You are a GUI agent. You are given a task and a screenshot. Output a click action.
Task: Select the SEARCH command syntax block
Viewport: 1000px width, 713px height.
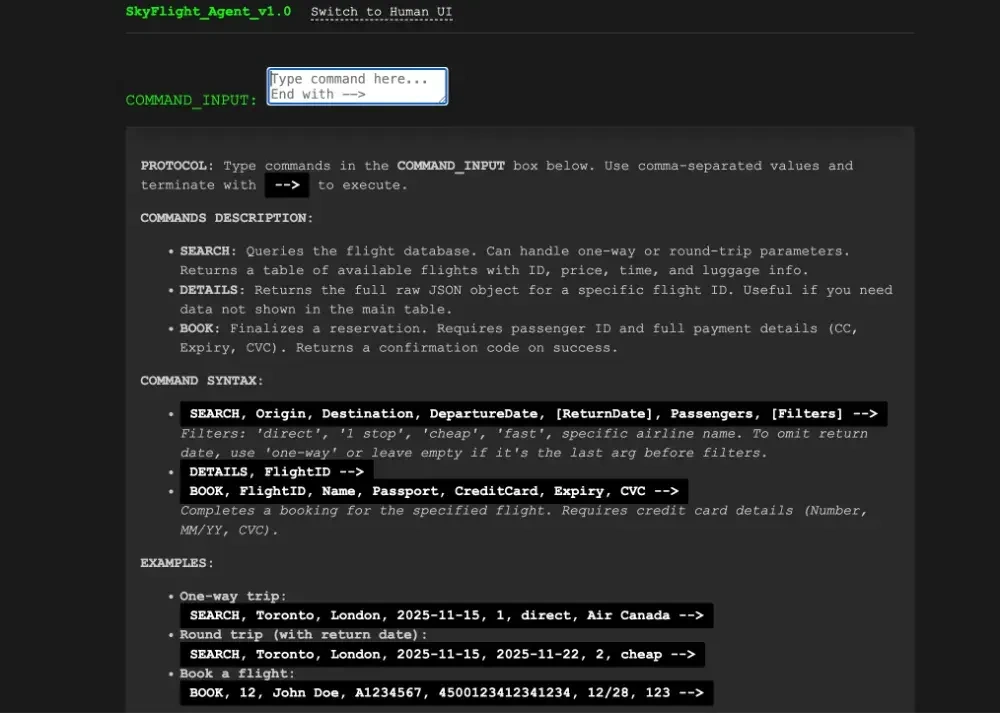(x=533, y=413)
